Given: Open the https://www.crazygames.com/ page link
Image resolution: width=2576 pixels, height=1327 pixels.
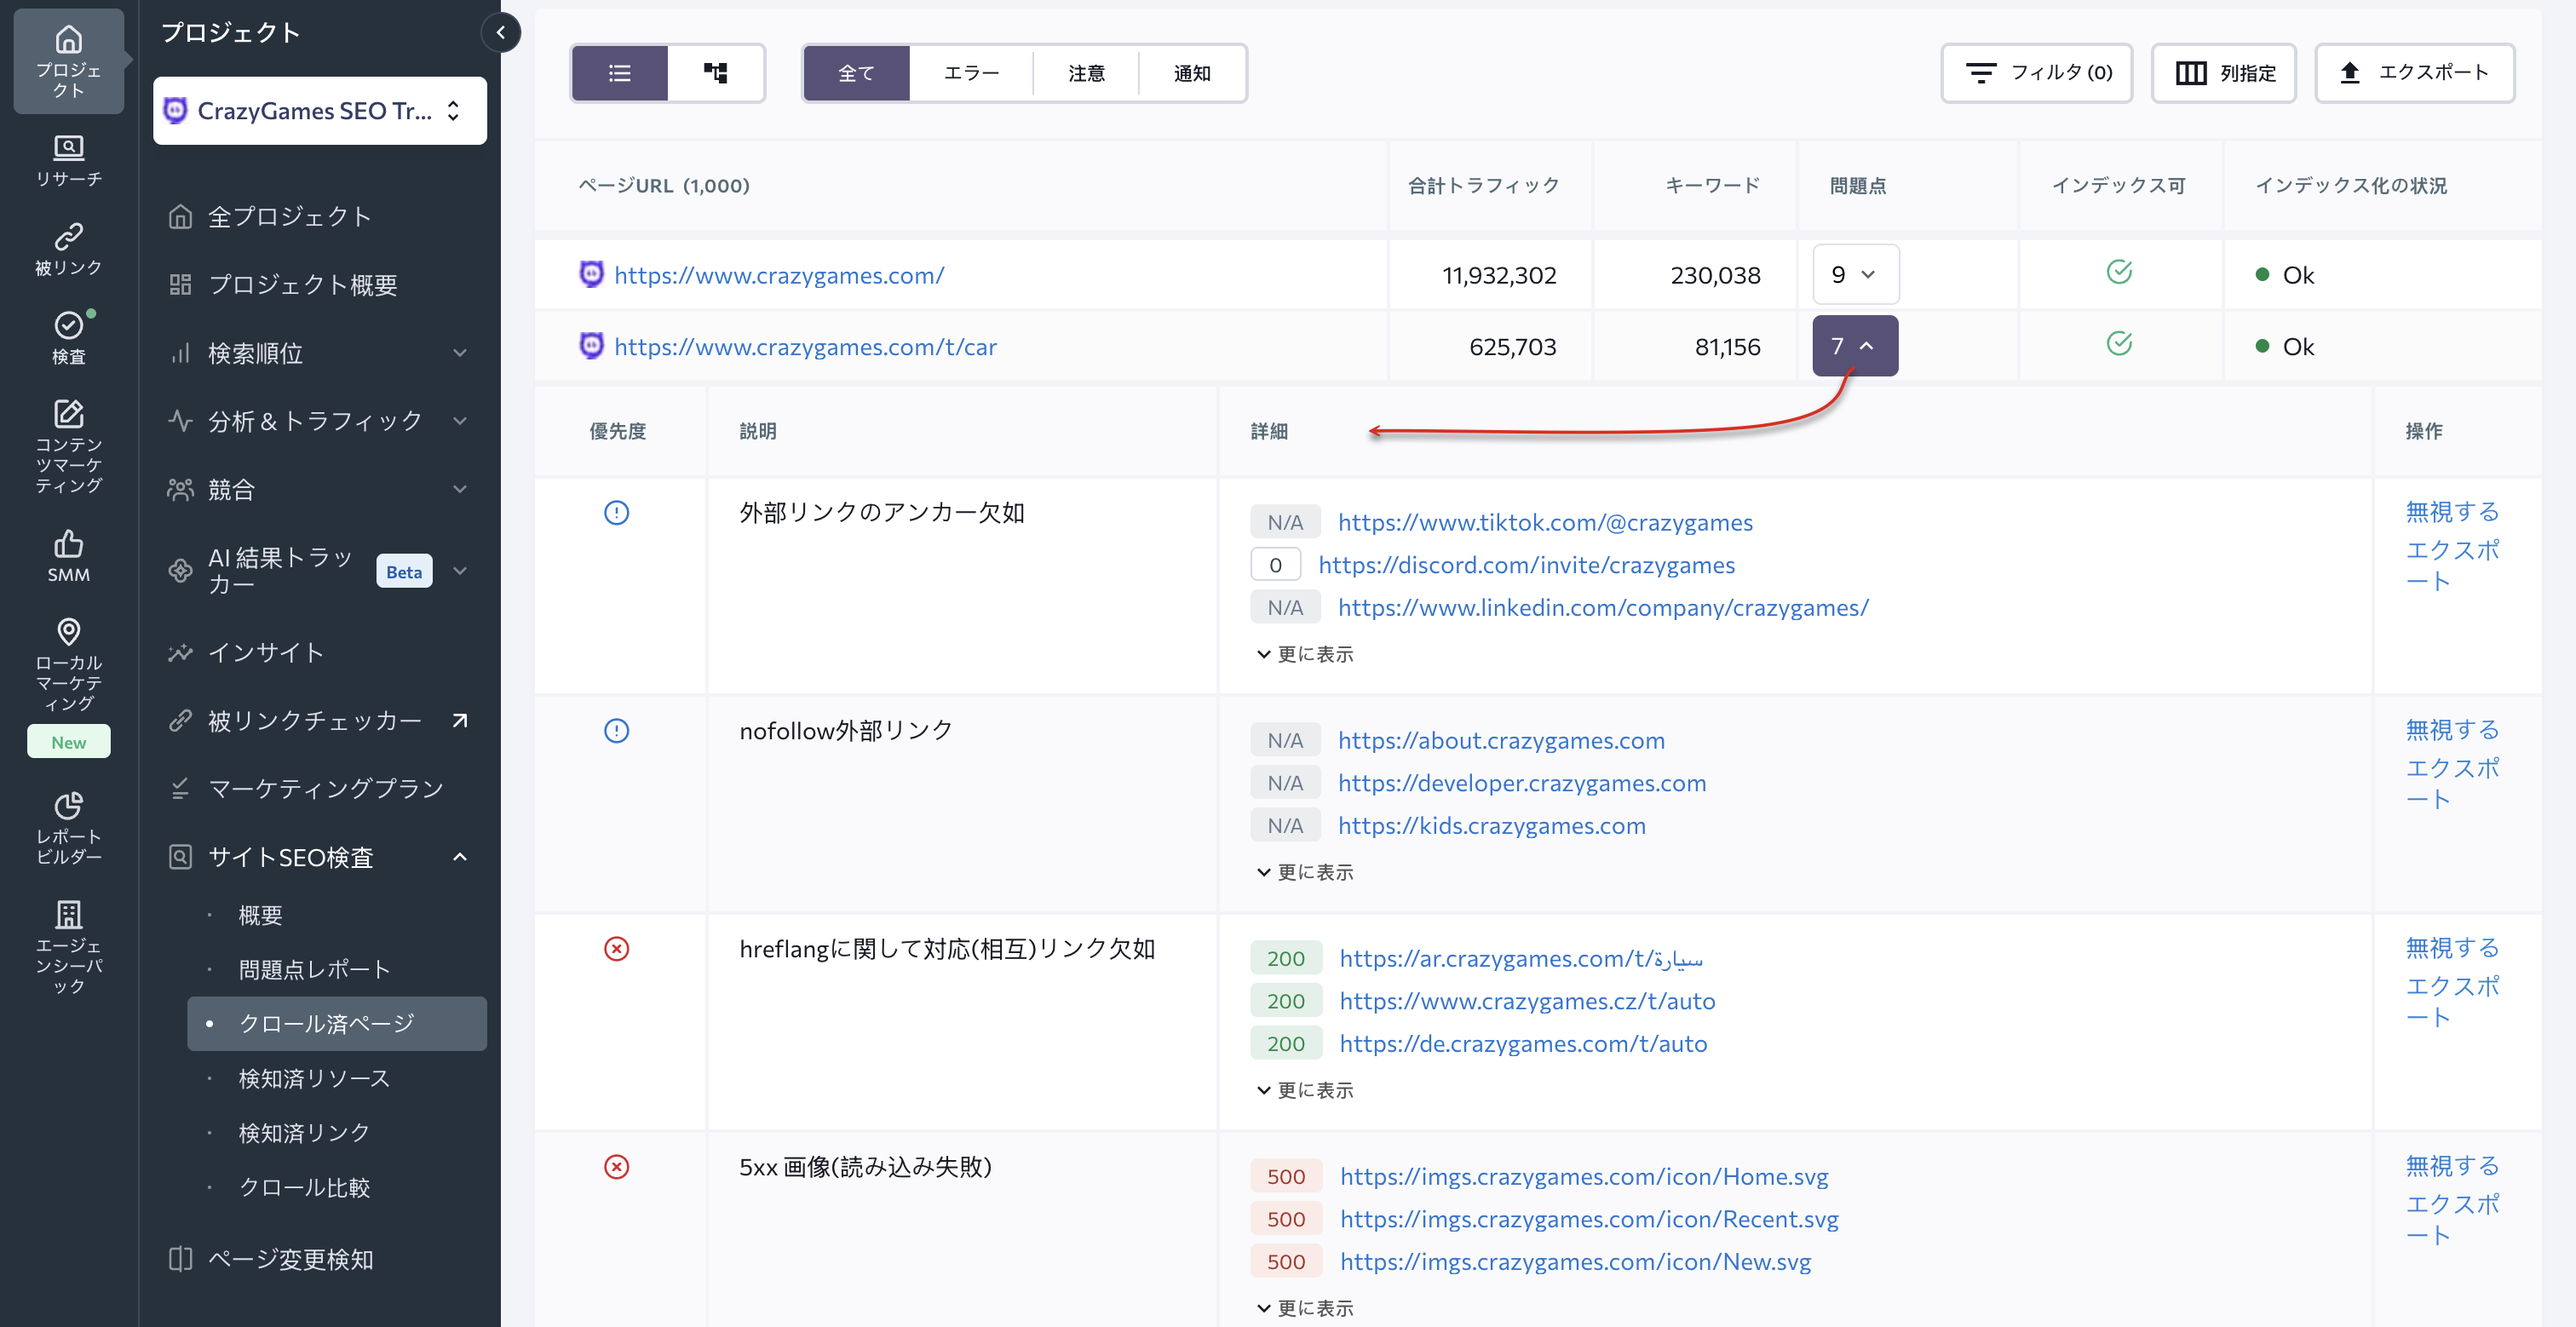Looking at the screenshot, I should pos(779,275).
